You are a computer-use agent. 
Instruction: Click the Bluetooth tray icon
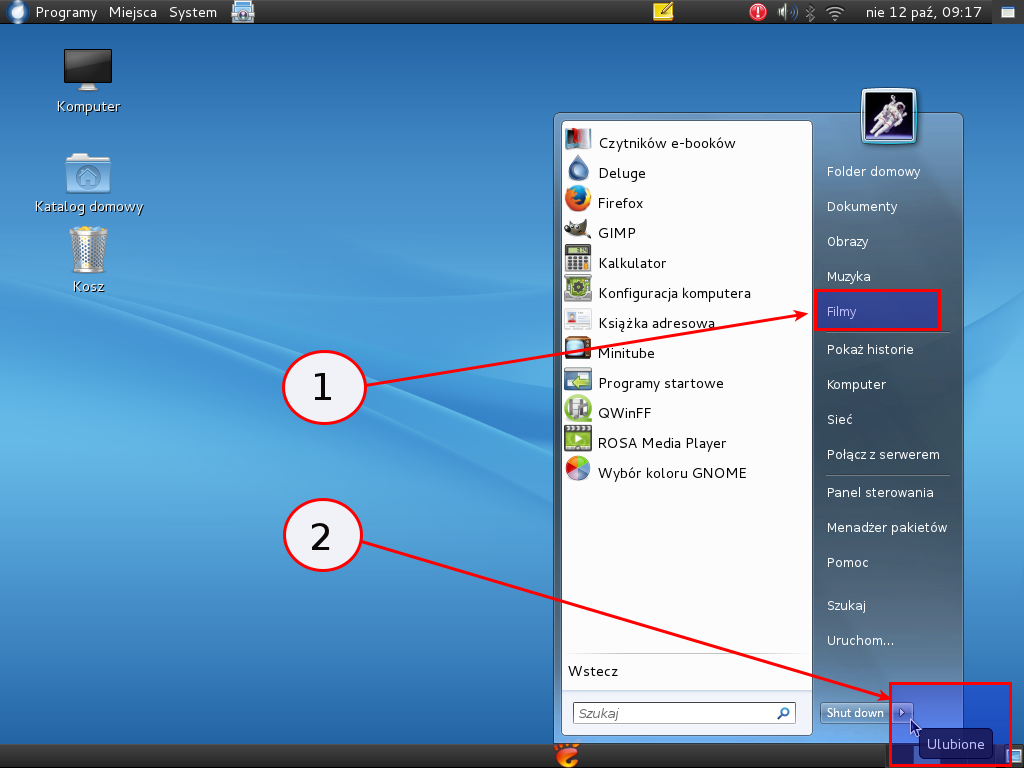coord(810,12)
